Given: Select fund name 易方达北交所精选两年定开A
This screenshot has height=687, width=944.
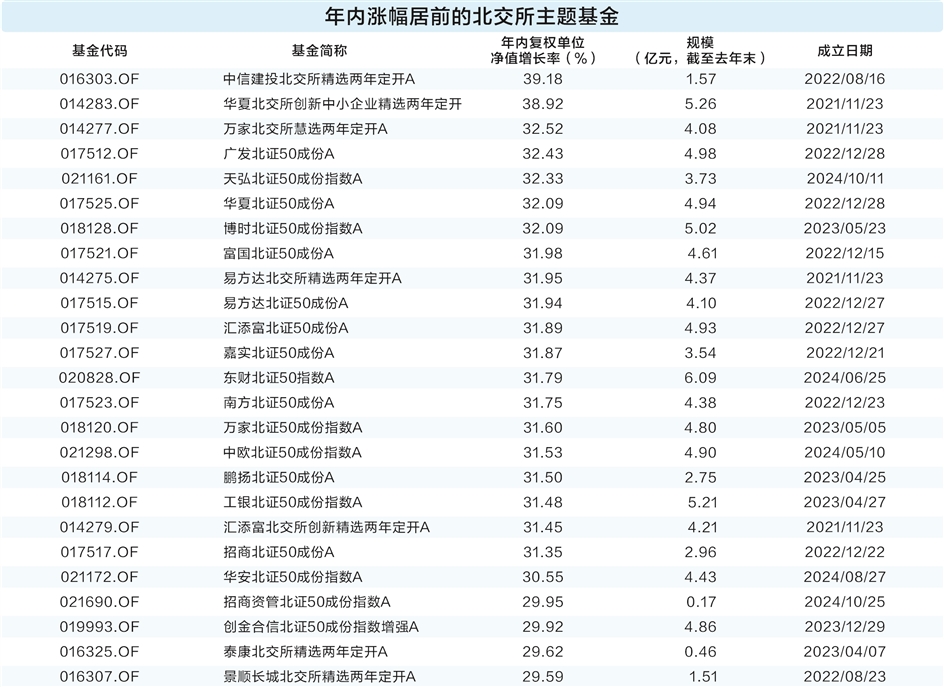Looking at the screenshot, I should pos(312,278).
